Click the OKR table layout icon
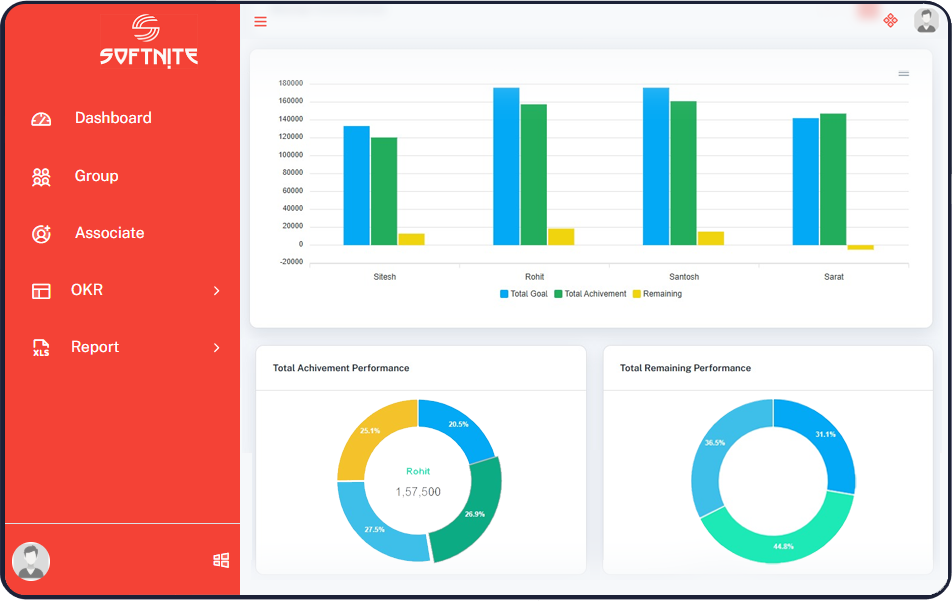This screenshot has width=952, height=601. pyautogui.click(x=41, y=291)
